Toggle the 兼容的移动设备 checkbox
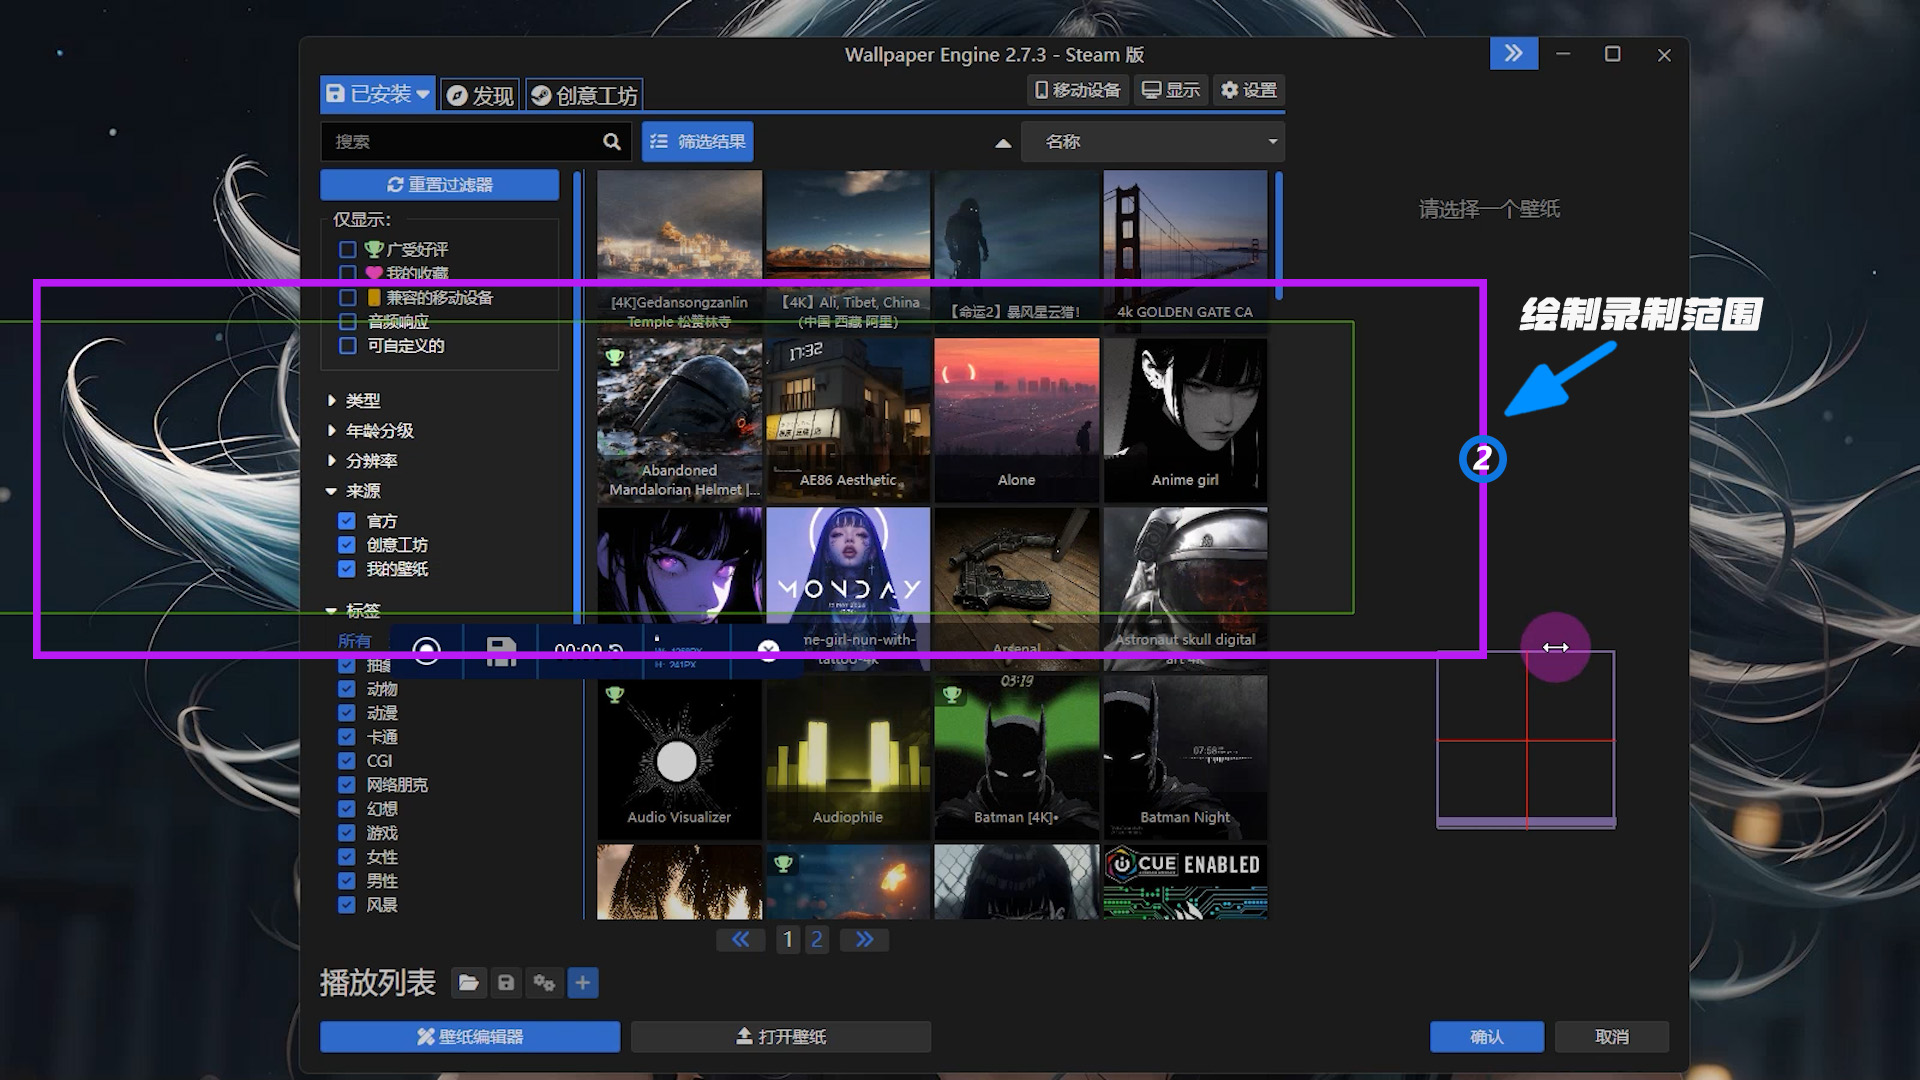The width and height of the screenshot is (1920, 1080). (x=348, y=297)
